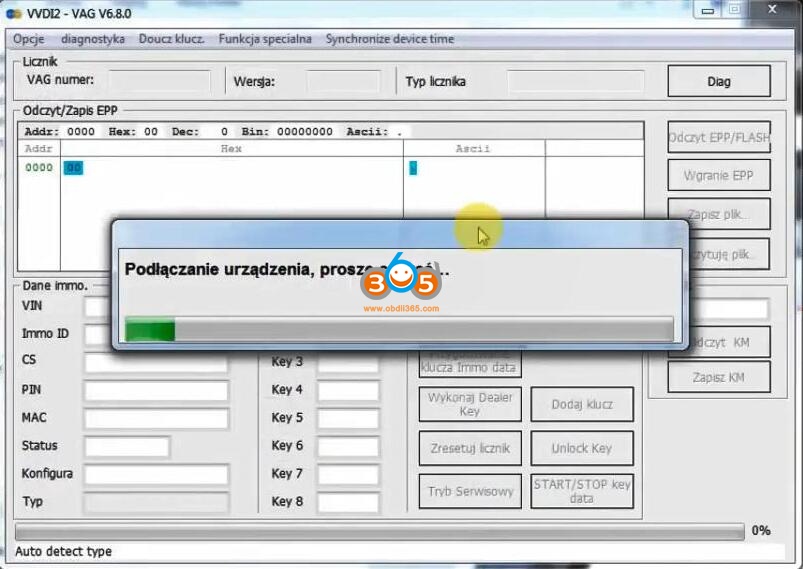The width and height of the screenshot is (803, 569).
Task: Click the Wersja input field
Action: point(343,81)
